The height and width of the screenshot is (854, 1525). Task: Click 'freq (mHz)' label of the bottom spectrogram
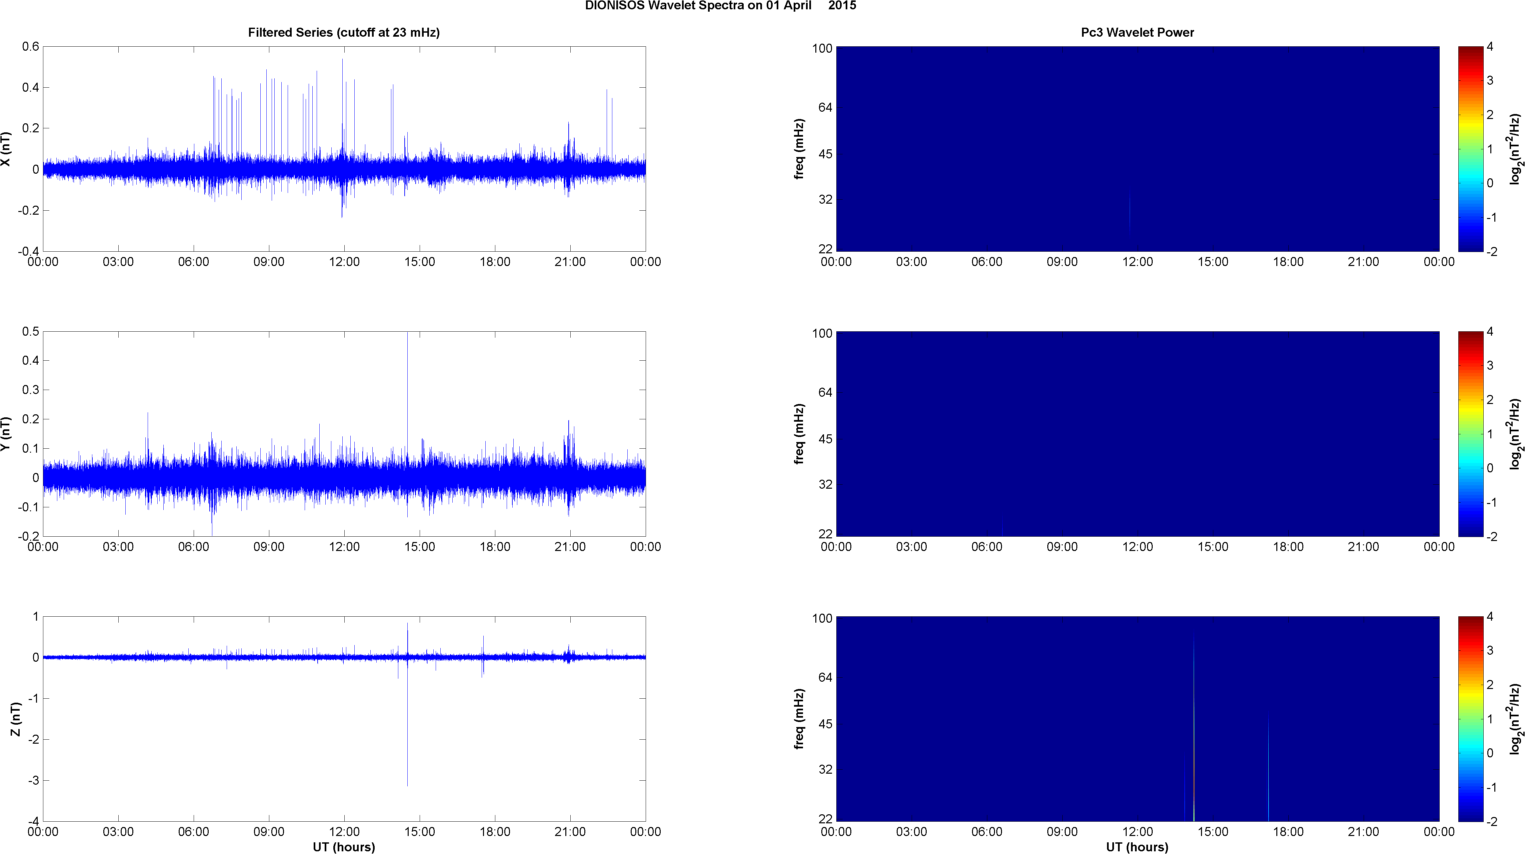click(800, 719)
